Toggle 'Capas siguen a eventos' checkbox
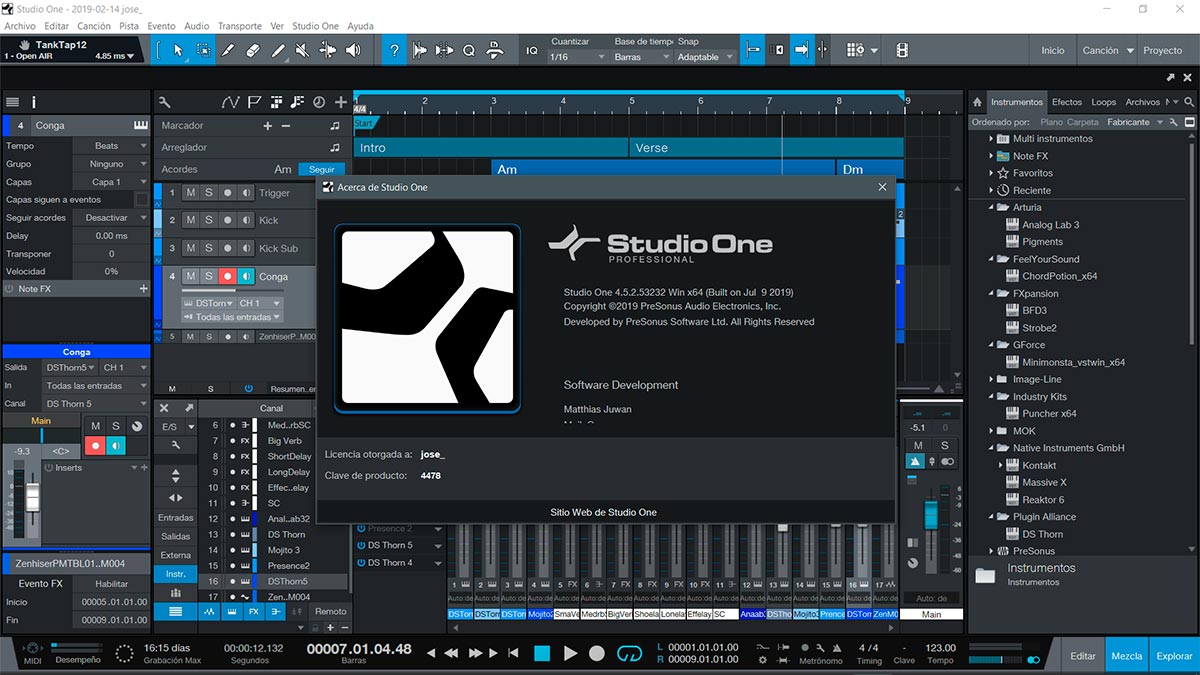This screenshot has height=675, width=1200. pyautogui.click(x=141, y=200)
